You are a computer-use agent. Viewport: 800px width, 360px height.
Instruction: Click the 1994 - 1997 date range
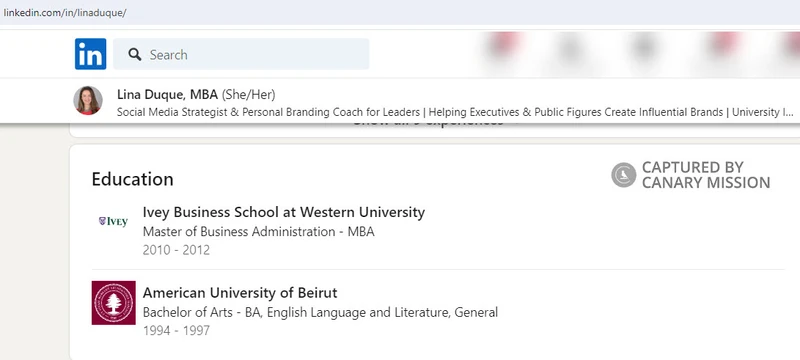(176, 331)
